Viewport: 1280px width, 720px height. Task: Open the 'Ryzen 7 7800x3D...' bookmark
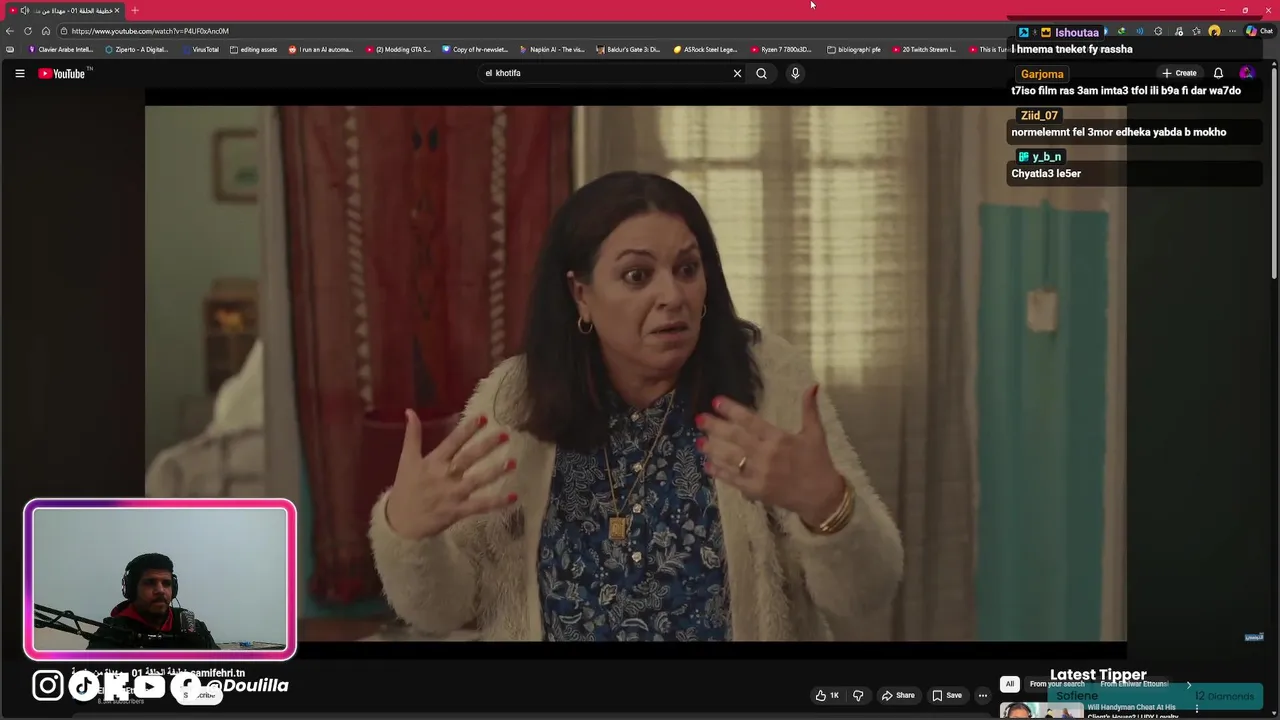782,49
